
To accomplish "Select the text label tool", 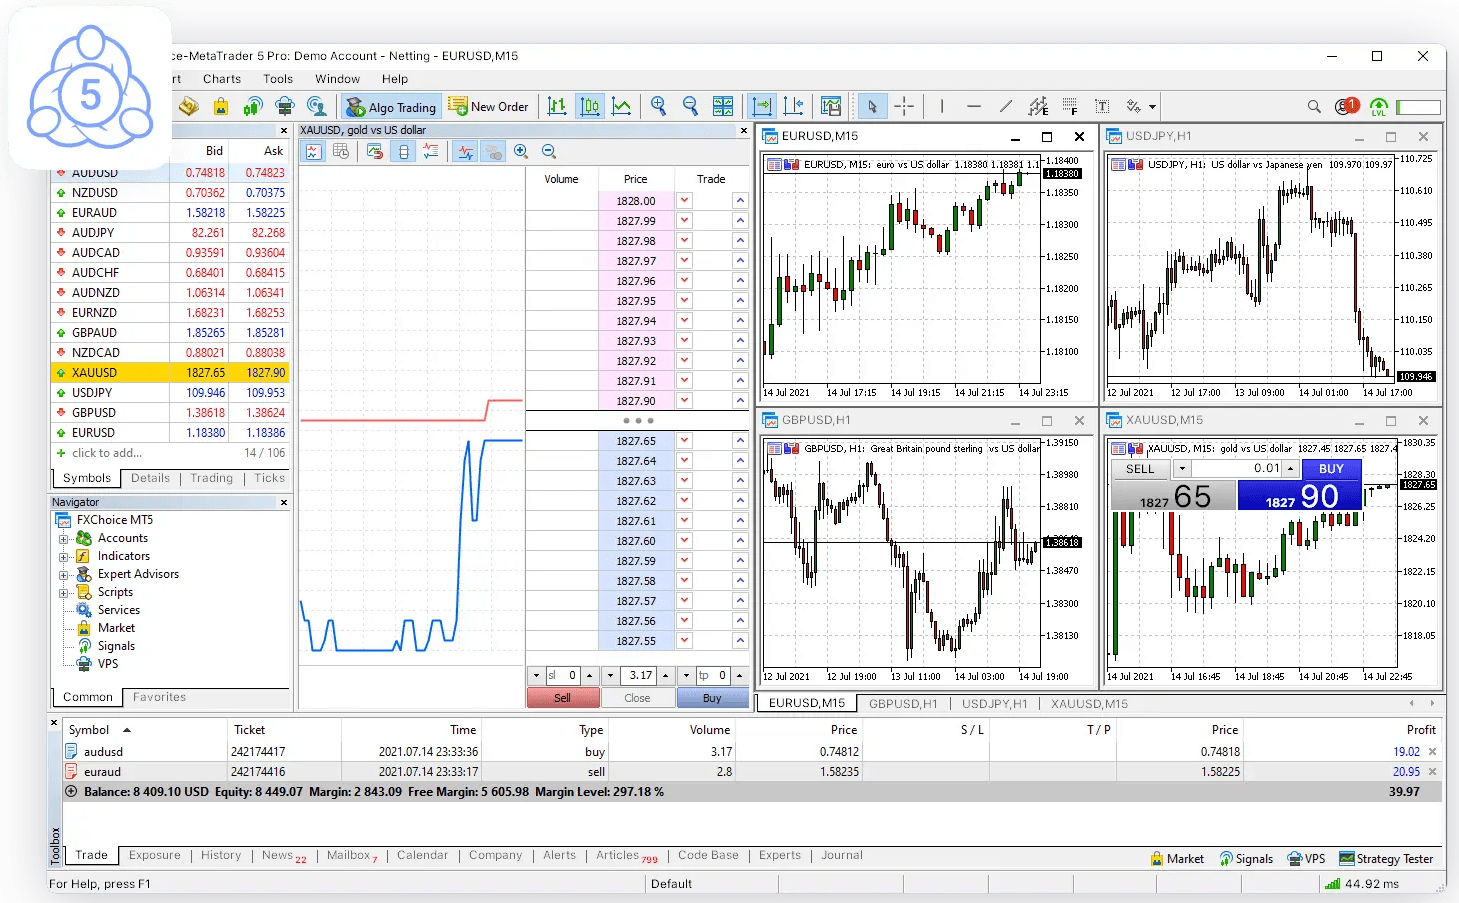I will pos(1102,106).
